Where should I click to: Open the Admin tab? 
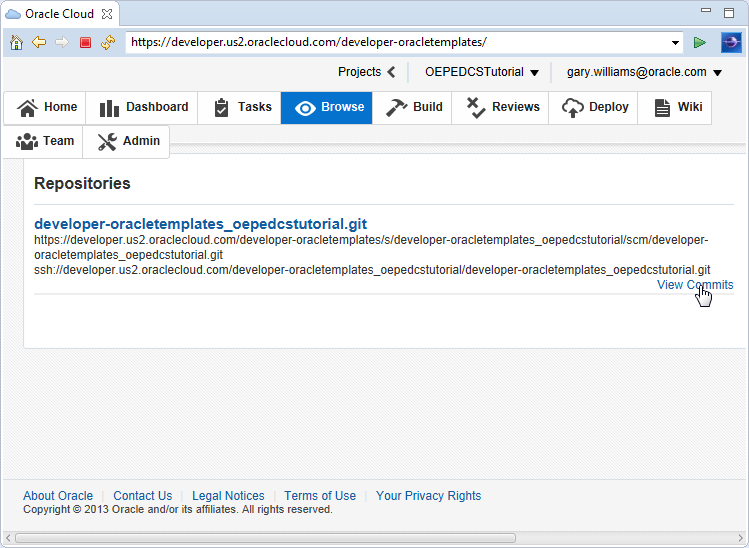127,142
